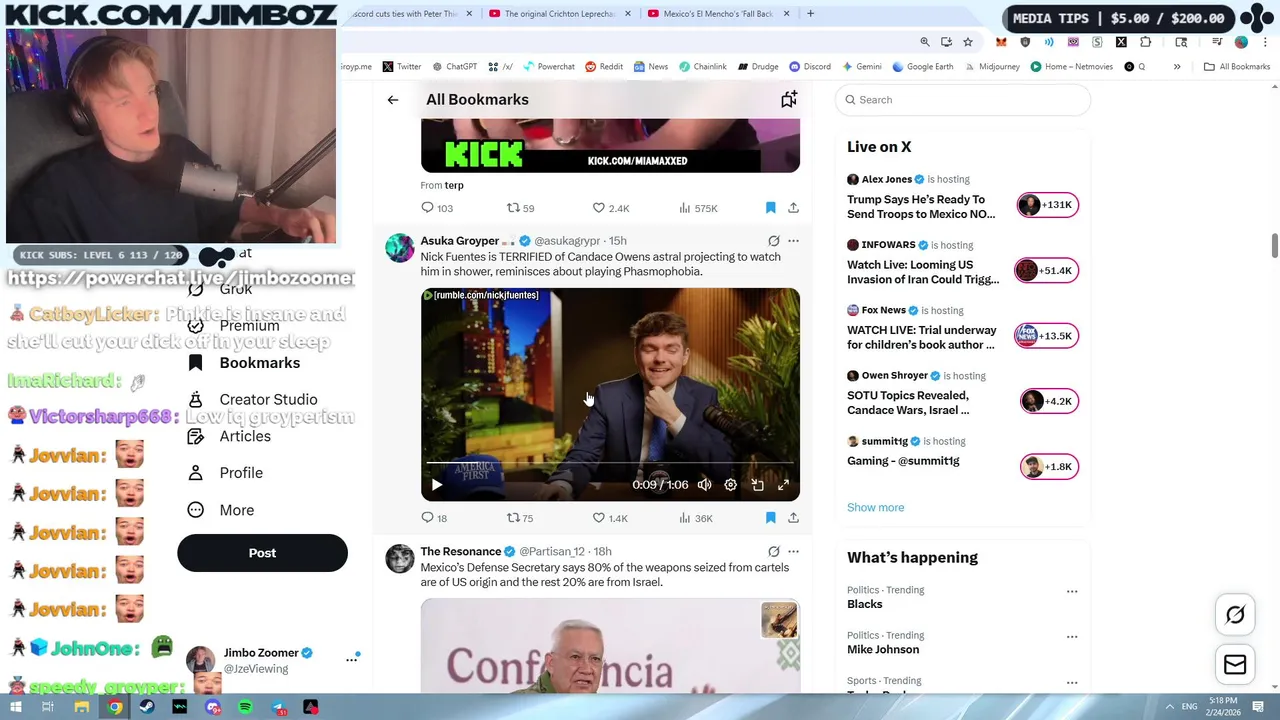Click the Post button
This screenshot has width=1280, height=720.
click(x=262, y=553)
